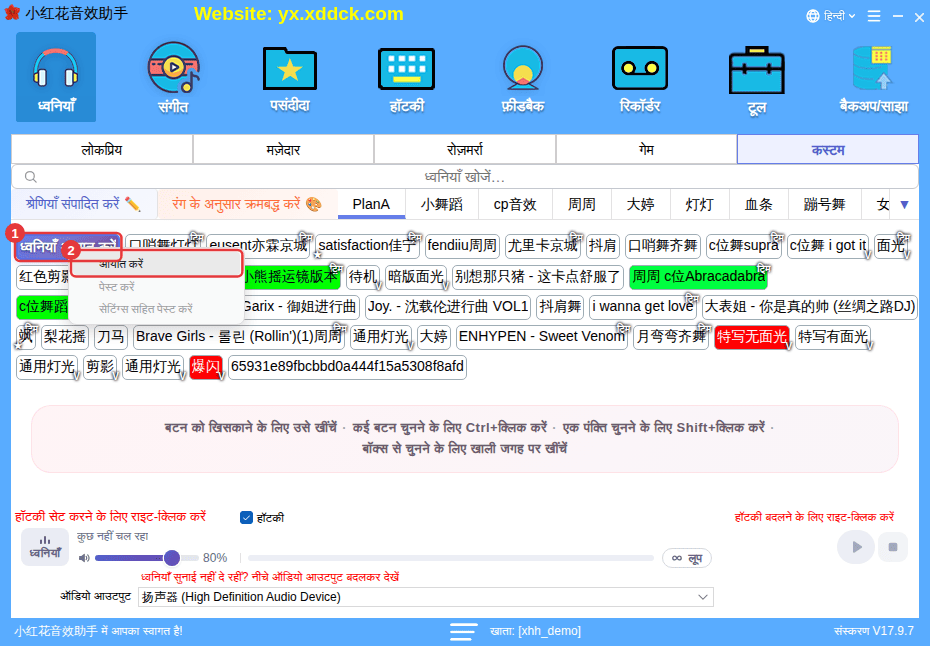Open the hamburger menu in title bar
The width and height of the screenshot is (930, 646).
[x=874, y=16]
